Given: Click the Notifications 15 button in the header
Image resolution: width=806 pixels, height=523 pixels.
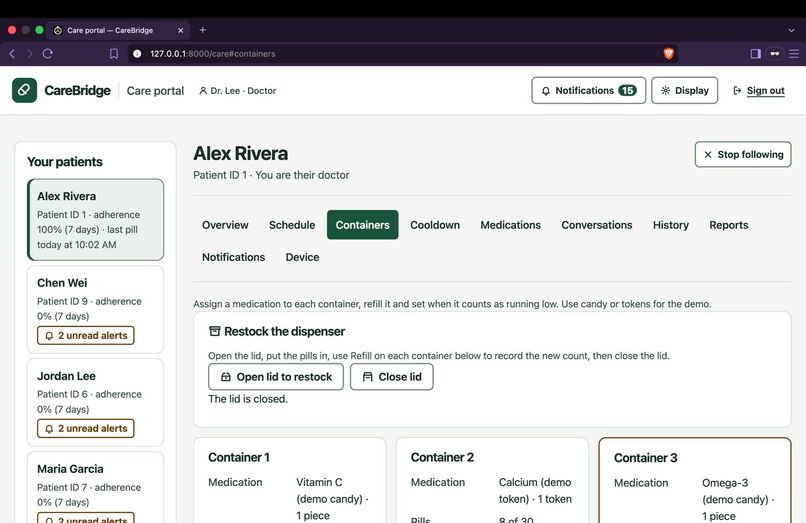Looking at the screenshot, I should click(589, 91).
